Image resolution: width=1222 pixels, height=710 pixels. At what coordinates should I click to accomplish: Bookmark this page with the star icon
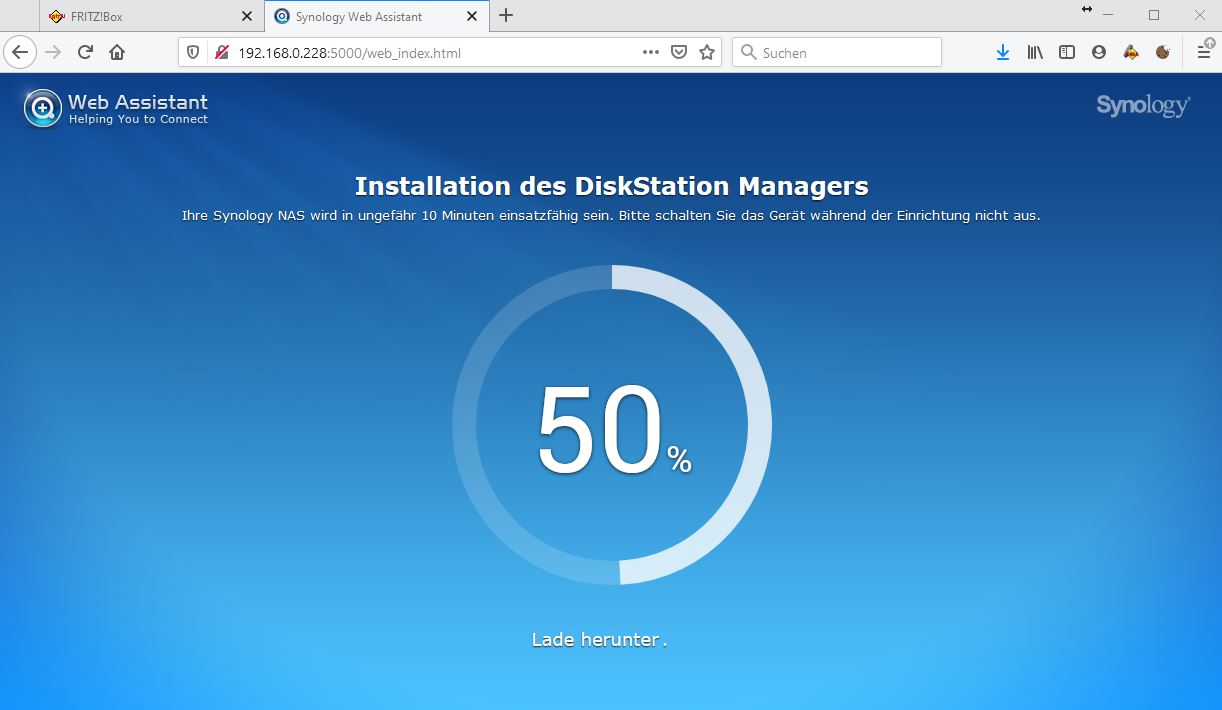click(x=707, y=52)
